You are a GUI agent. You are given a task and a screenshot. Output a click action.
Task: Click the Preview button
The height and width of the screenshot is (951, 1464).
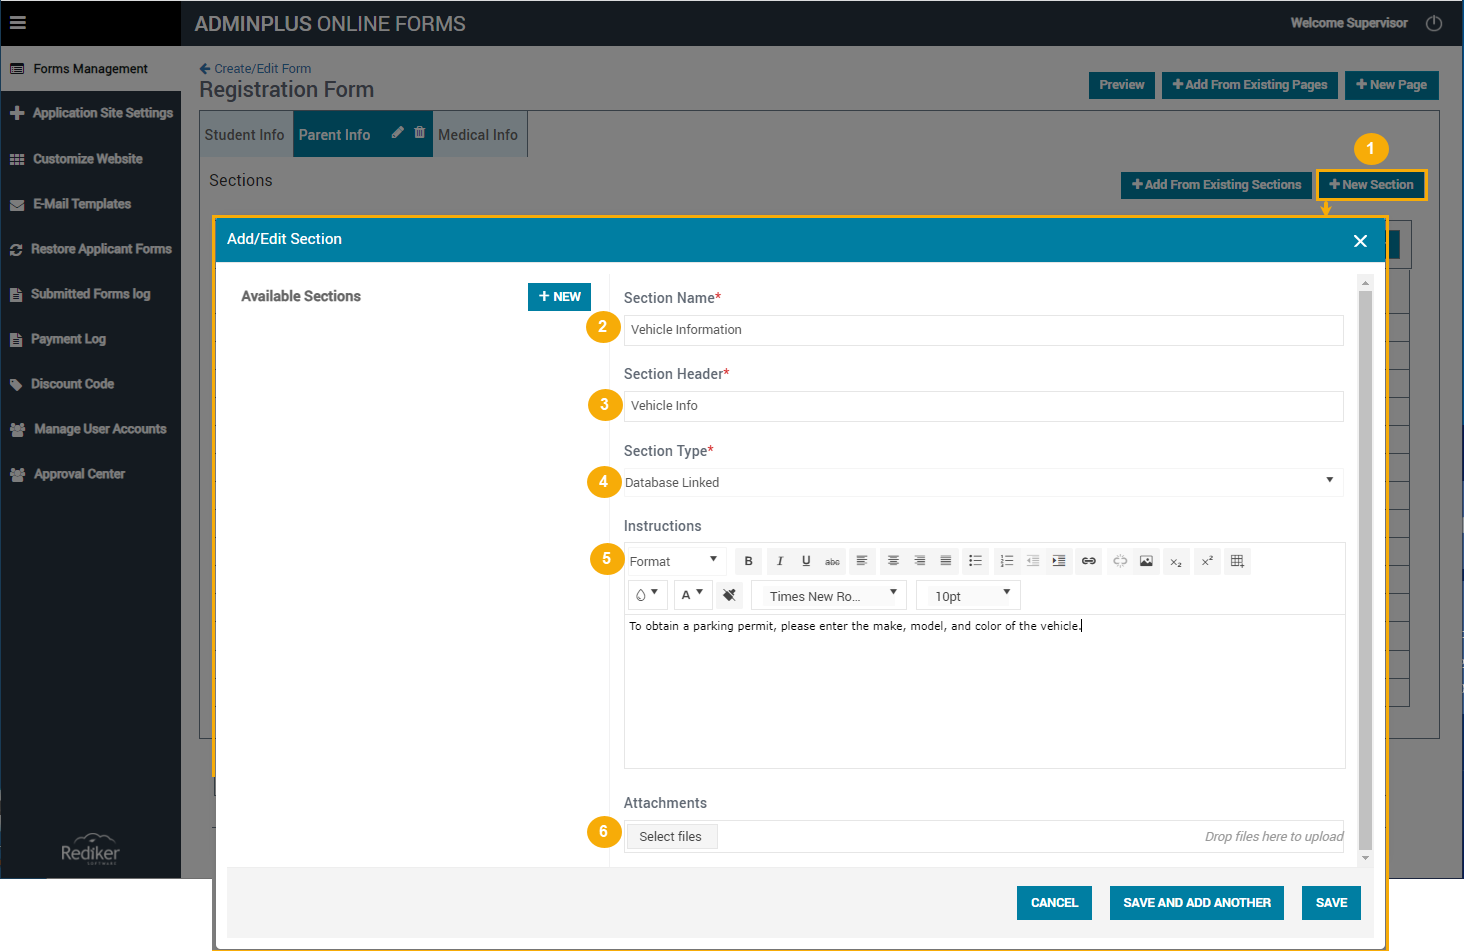tap(1122, 85)
